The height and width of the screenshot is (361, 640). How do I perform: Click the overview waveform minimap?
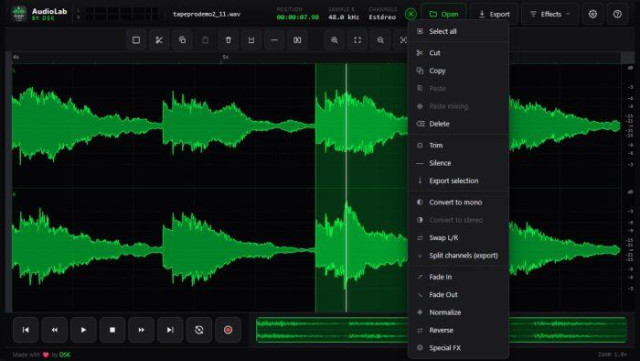pyautogui.click(x=441, y=330)
